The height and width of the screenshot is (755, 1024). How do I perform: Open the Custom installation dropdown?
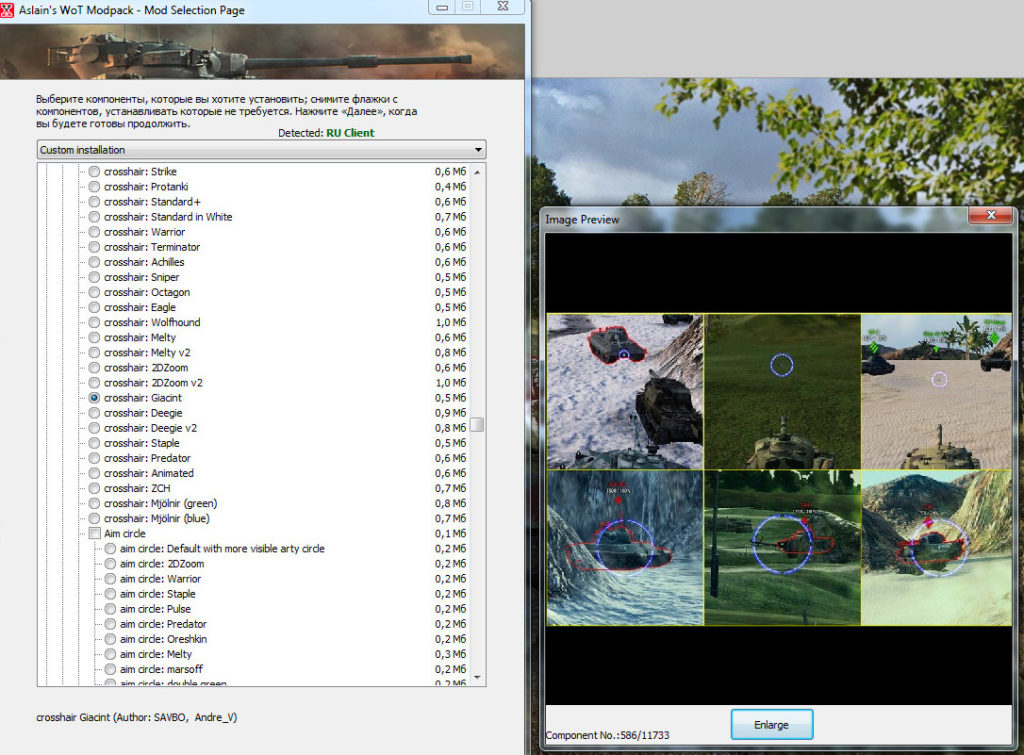point(261,150)
